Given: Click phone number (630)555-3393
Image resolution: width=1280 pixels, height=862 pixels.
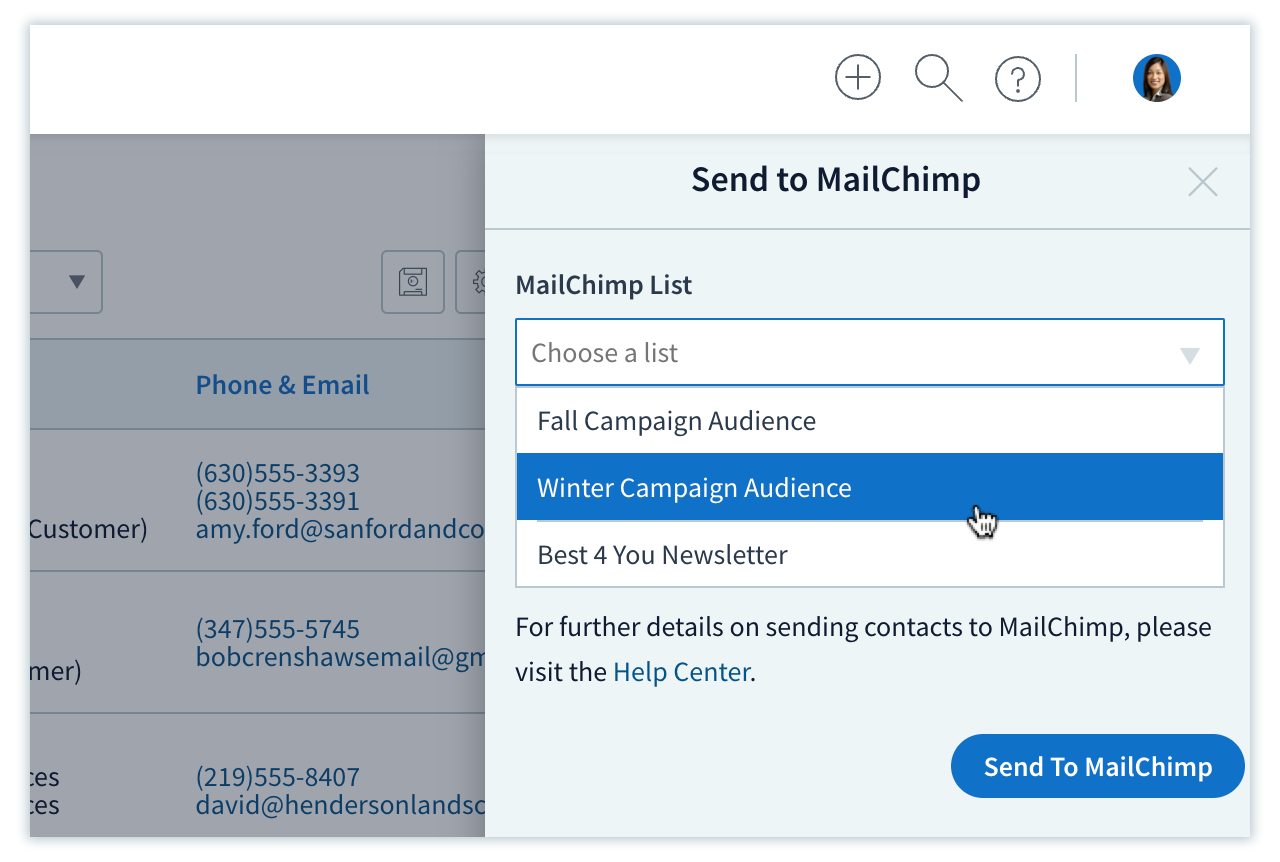Looking at the screenshot, I should 277,472.
